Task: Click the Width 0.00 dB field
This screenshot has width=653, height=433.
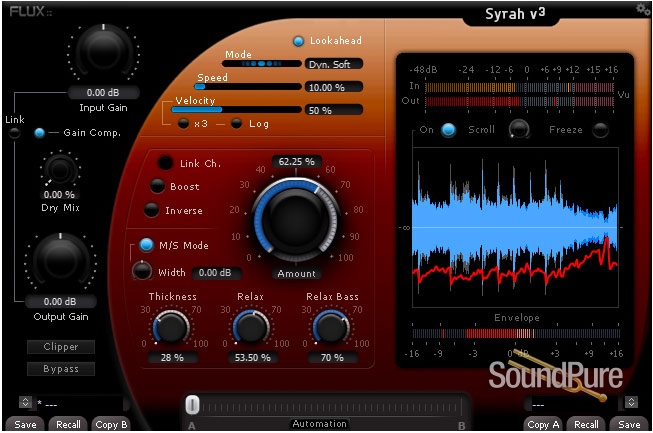Action: click(216, 273)
